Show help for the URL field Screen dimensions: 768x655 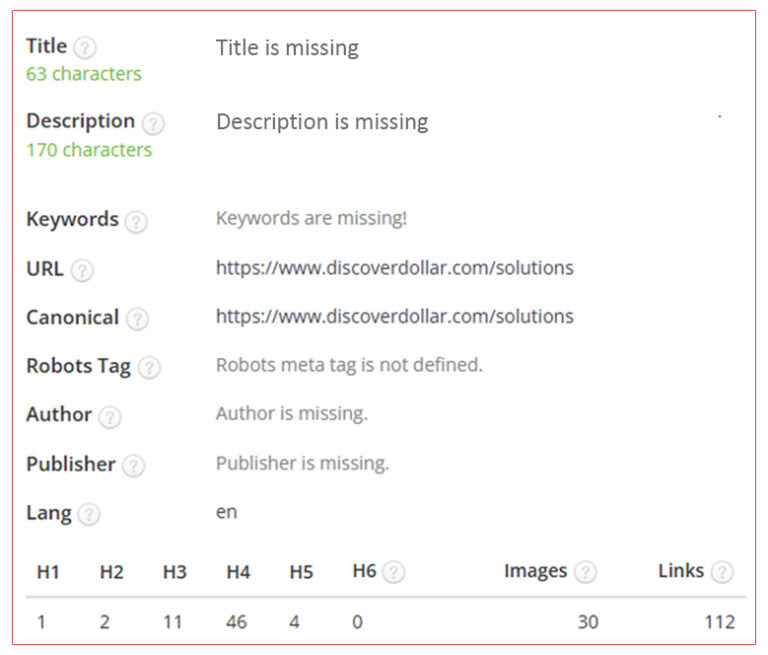(x=83, y=270)
